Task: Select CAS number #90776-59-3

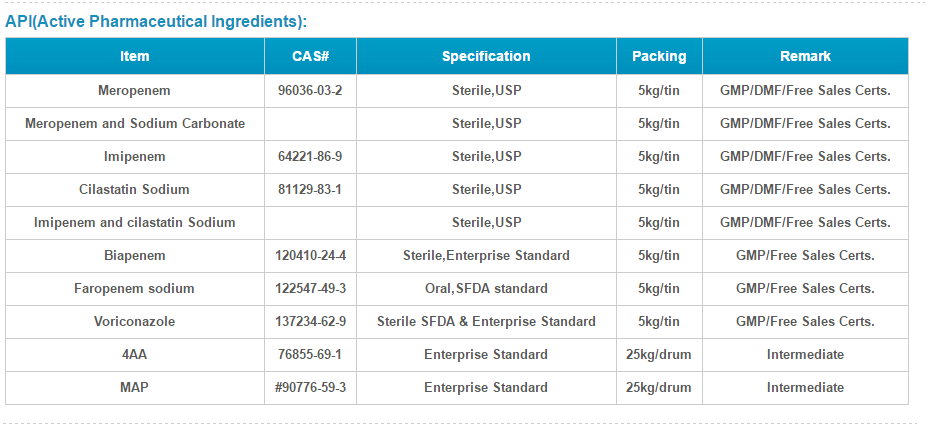Action: [x=310, y=388]
